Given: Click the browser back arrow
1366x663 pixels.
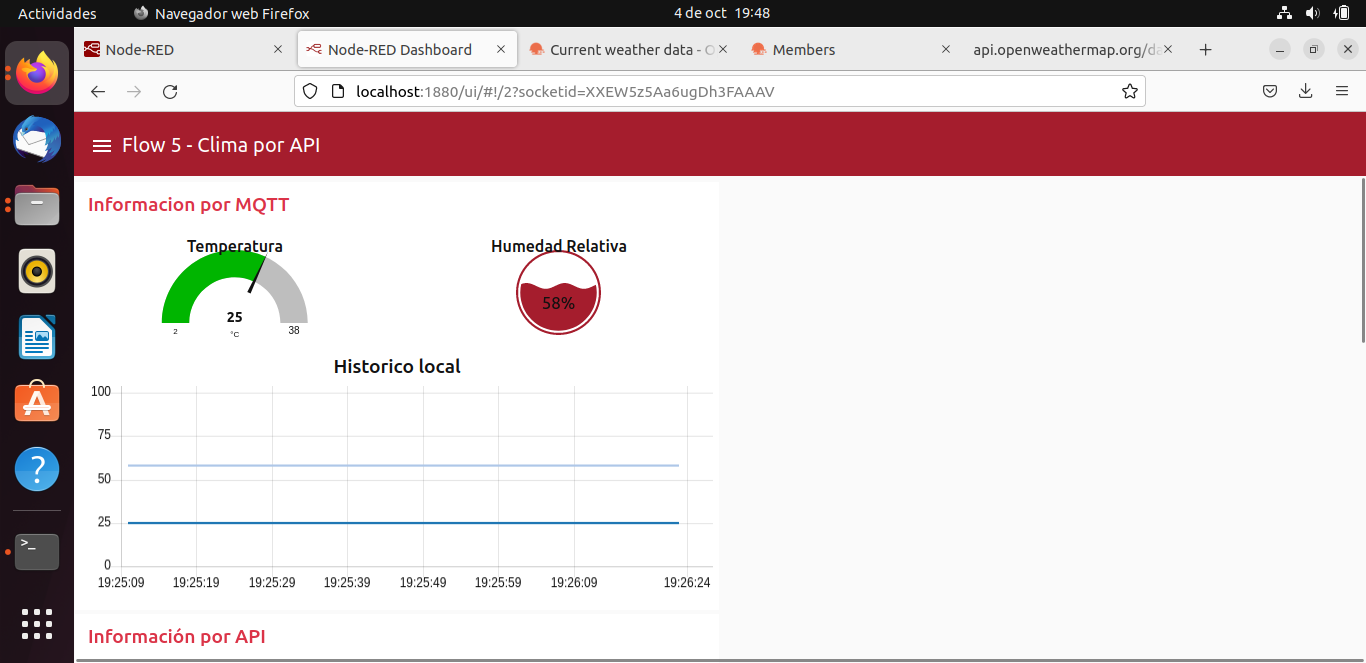Looking at the screenshot, I should point(97,91).
